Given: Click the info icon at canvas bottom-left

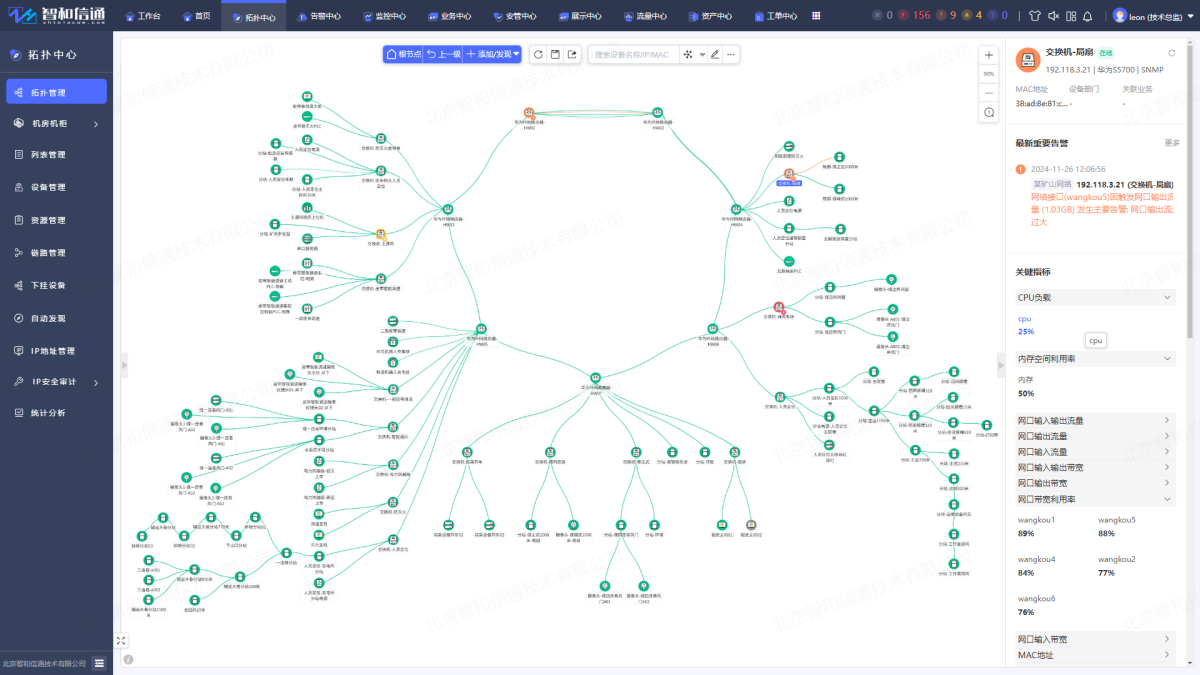Looking at the screenshot, I should (128, 659).
